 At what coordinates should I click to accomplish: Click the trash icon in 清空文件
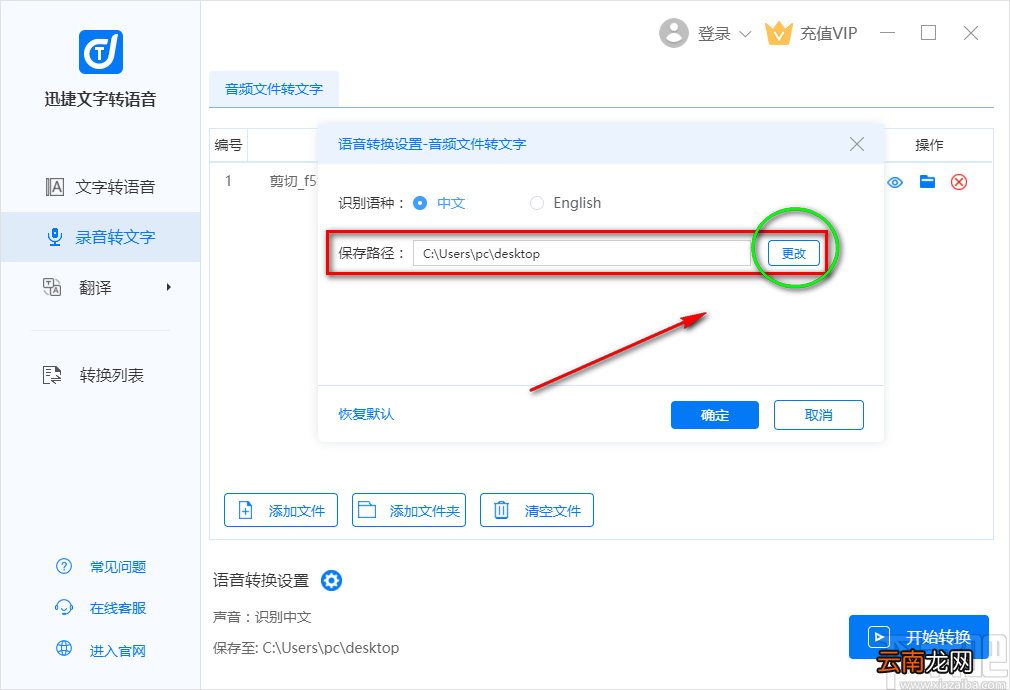tap(501, 510)
